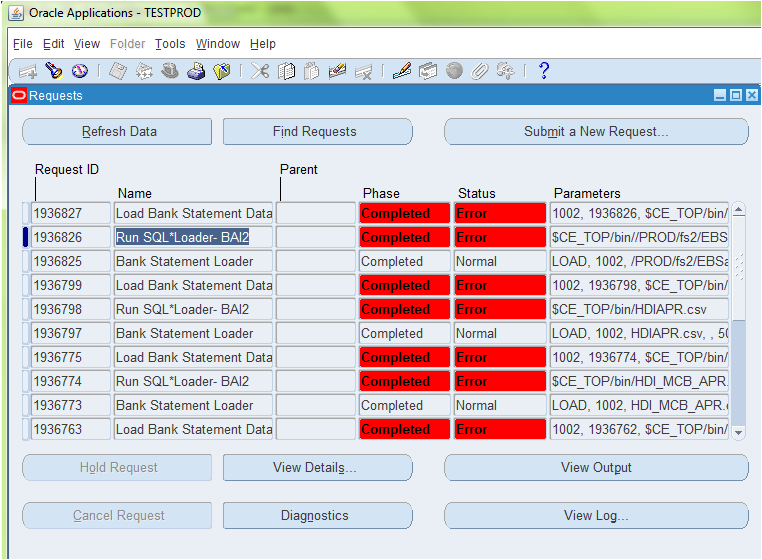Open Window Help question mark icon
This screenshot has width=762, height=560.
coord(544,71)
